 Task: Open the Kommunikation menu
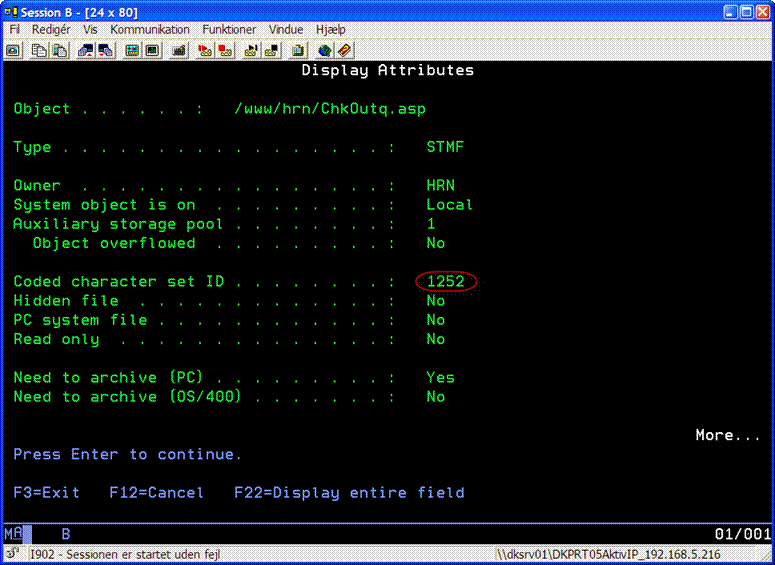coord(150,30)
